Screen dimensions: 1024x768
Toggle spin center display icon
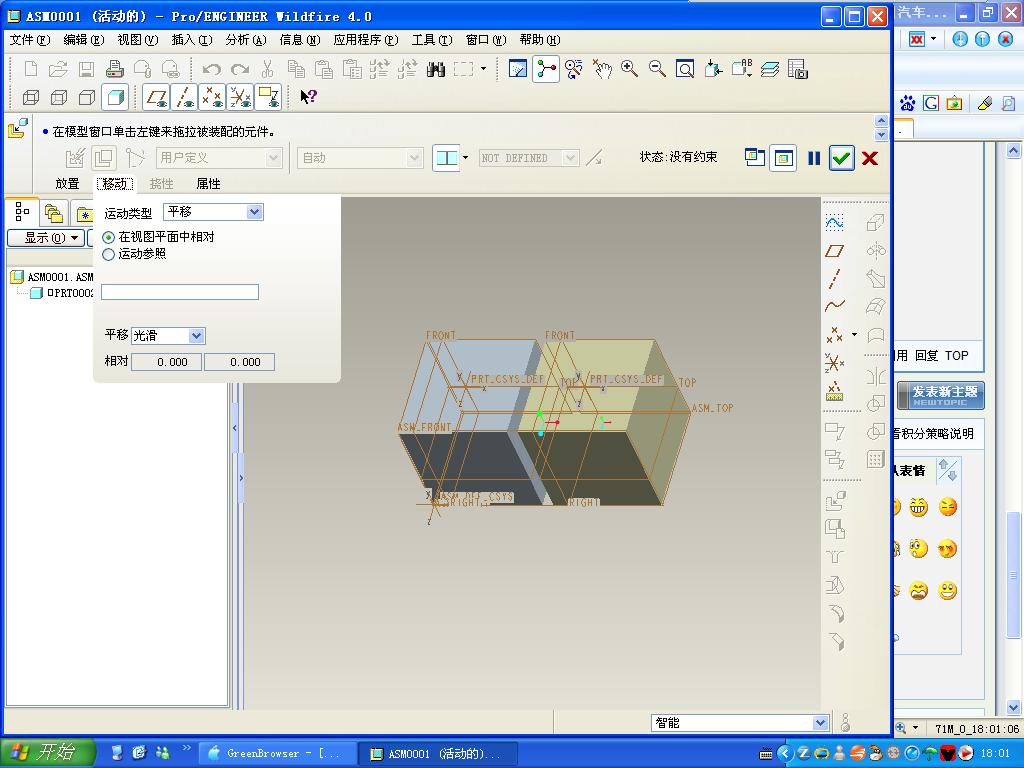pyautogui.click(x=546, y=69)
